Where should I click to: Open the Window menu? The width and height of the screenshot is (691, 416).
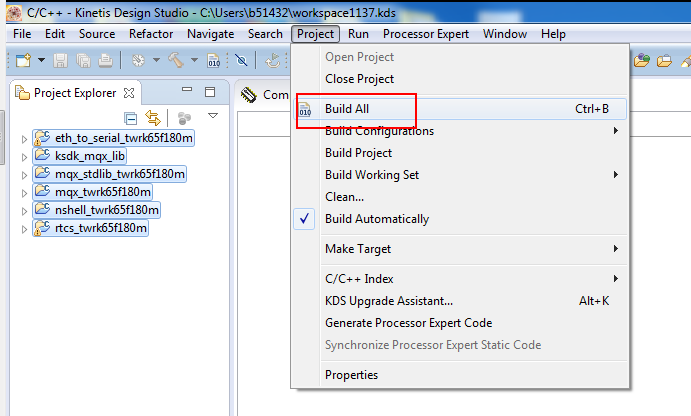[x=505, y=34]
